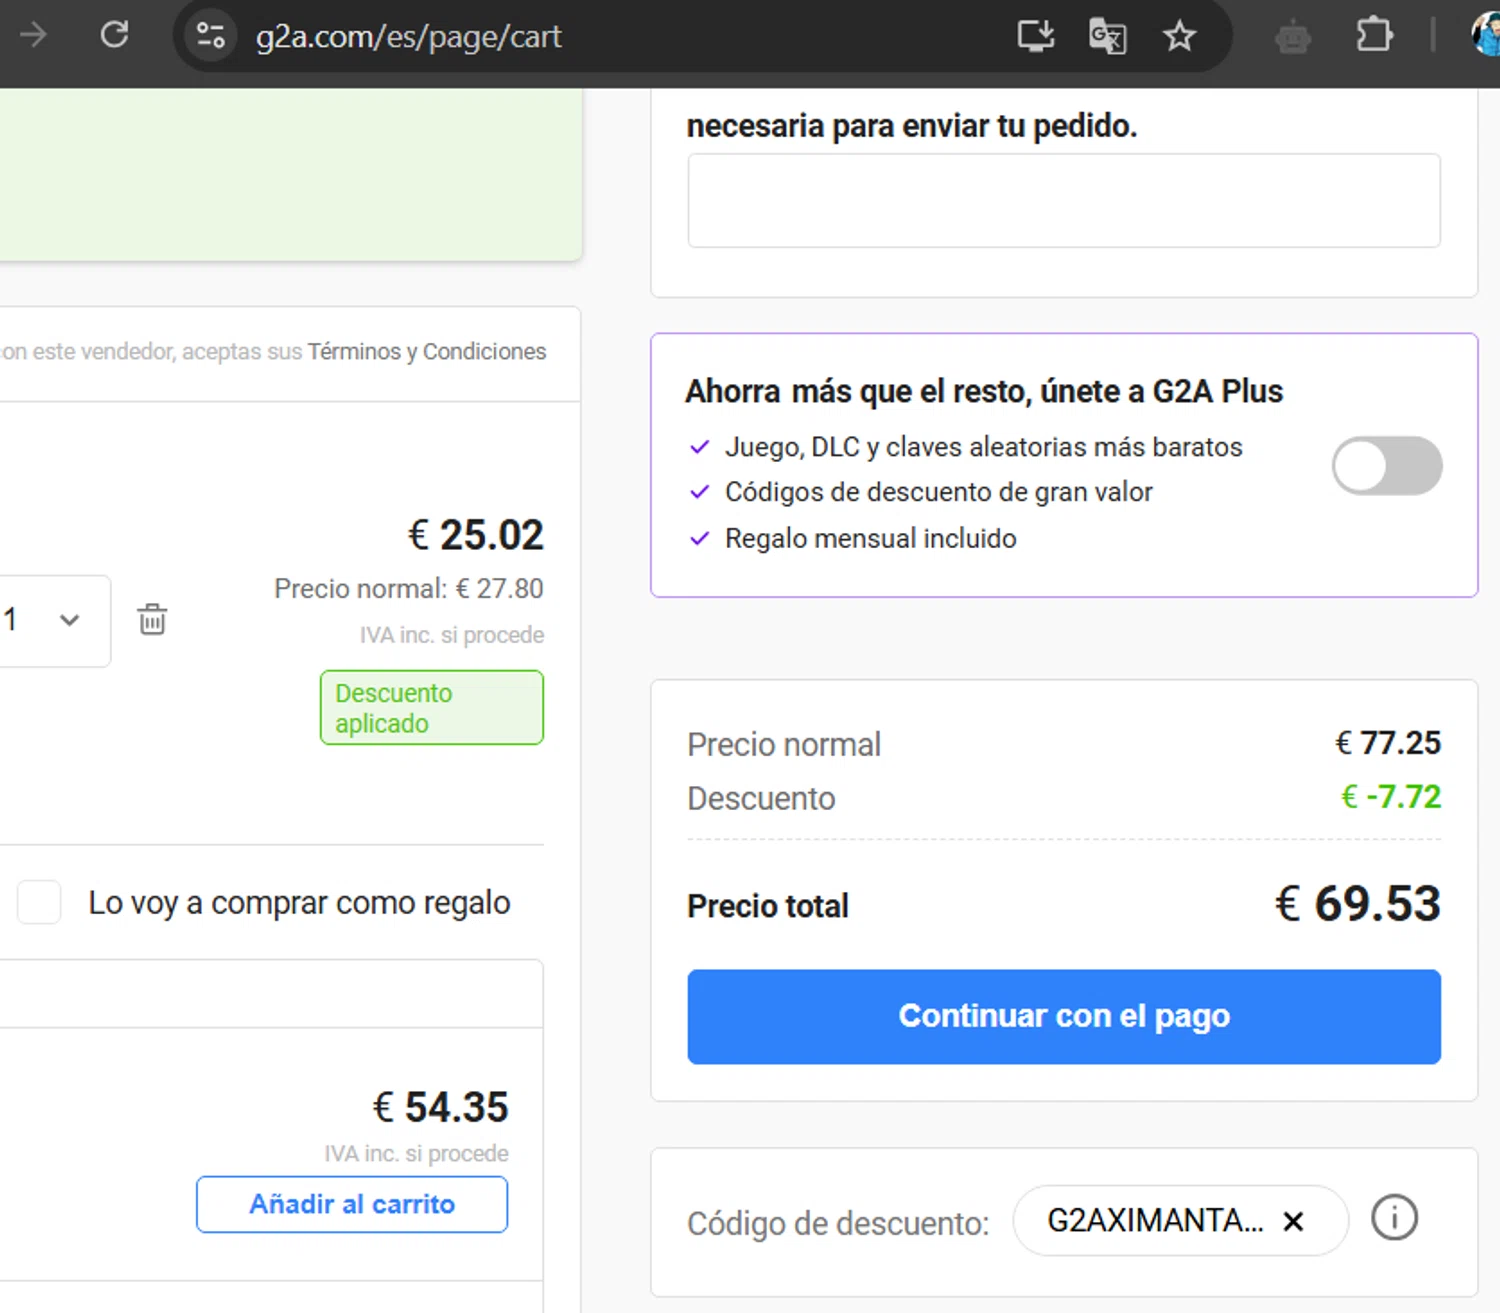Image resolution: width=1500 pixels, height=1313 pixels.
Task: Click info icon beside discount code
Action: (1394, 1219)
